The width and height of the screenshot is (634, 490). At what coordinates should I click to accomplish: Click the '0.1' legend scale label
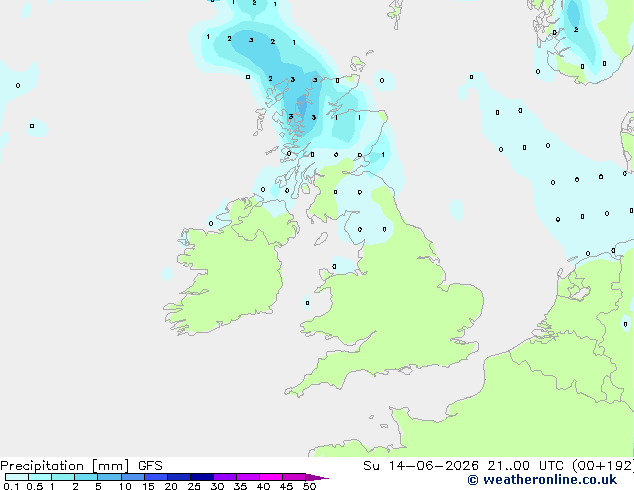point(11,486)
